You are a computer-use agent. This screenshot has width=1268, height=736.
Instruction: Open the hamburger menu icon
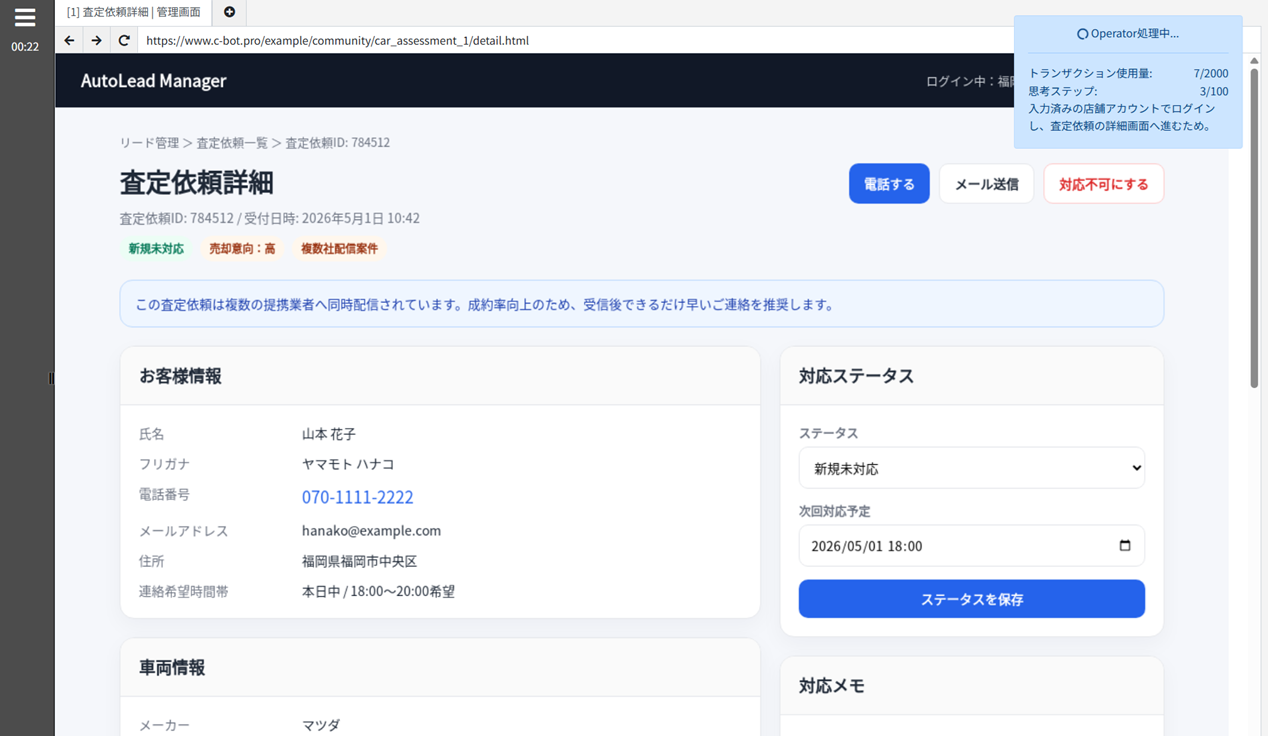[25, 17]
